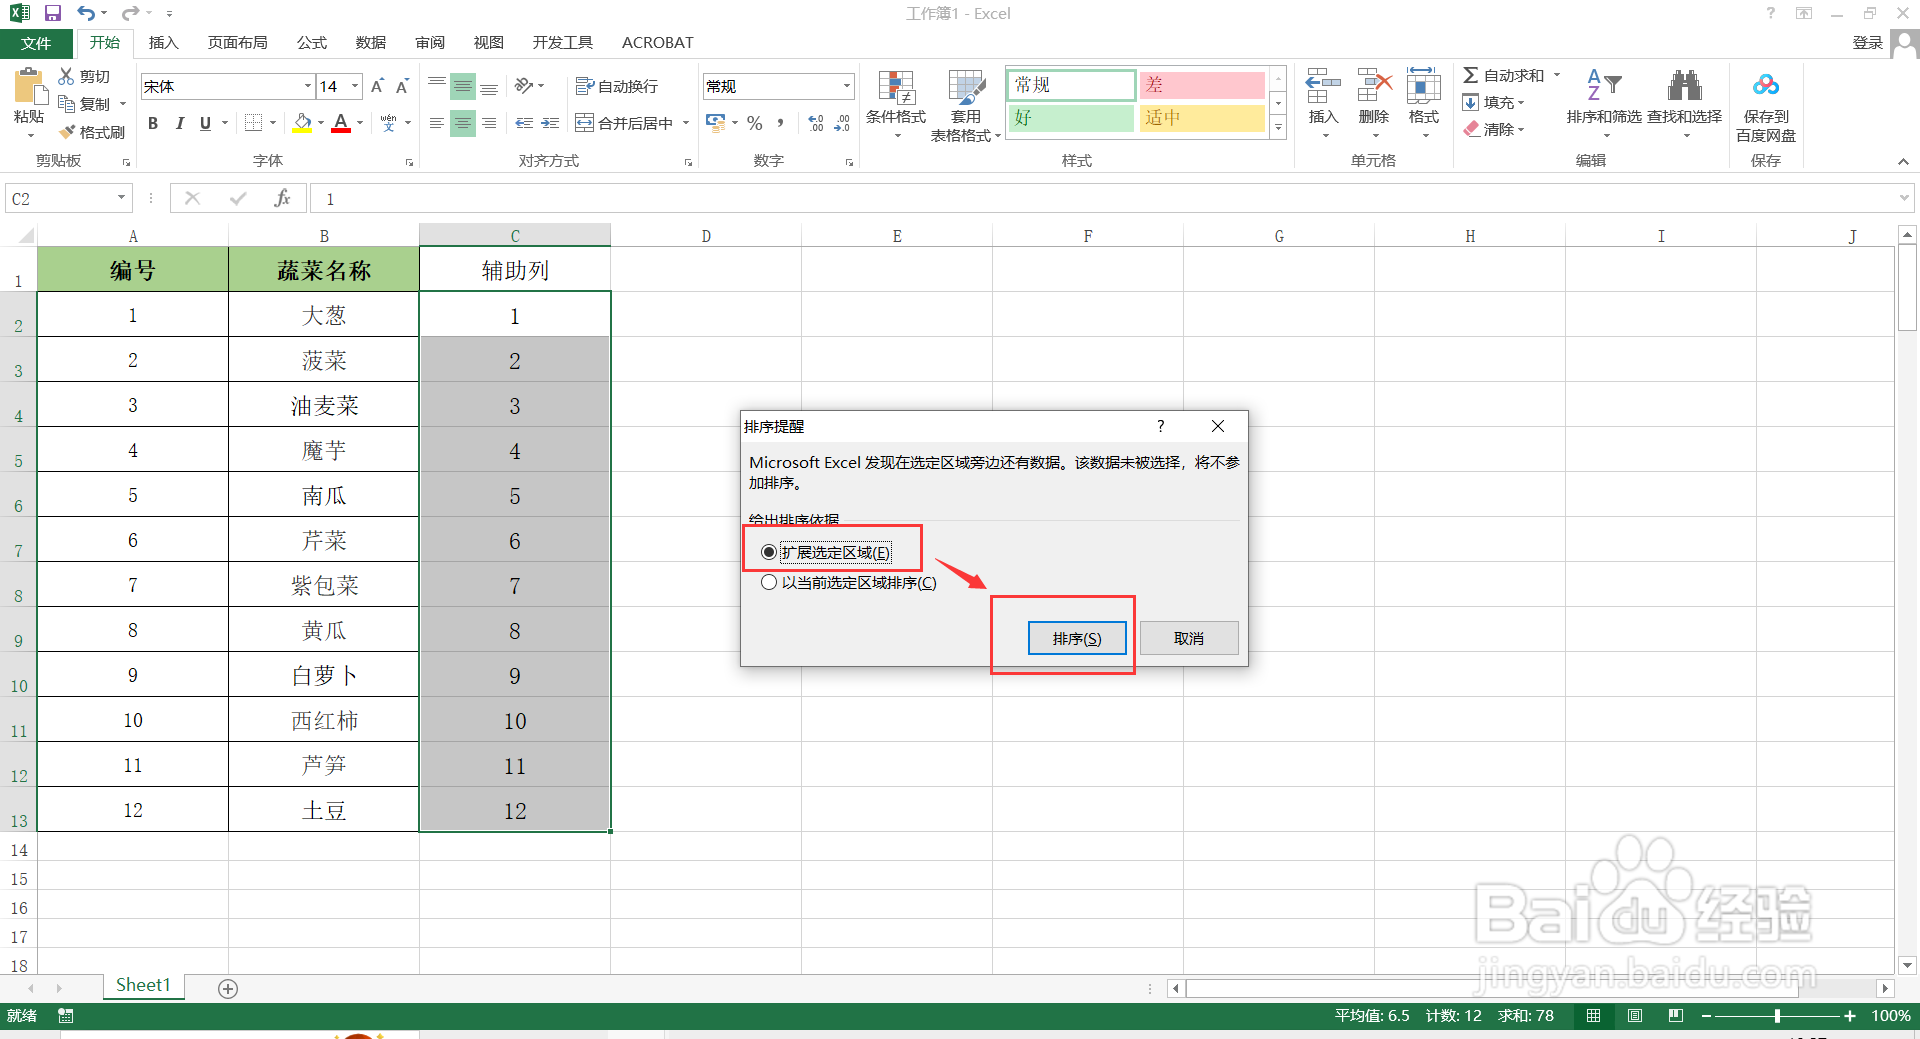Toggle Italic formatting
The width and height of the screenshot is (1920, 1039).
tap(179, 123)
